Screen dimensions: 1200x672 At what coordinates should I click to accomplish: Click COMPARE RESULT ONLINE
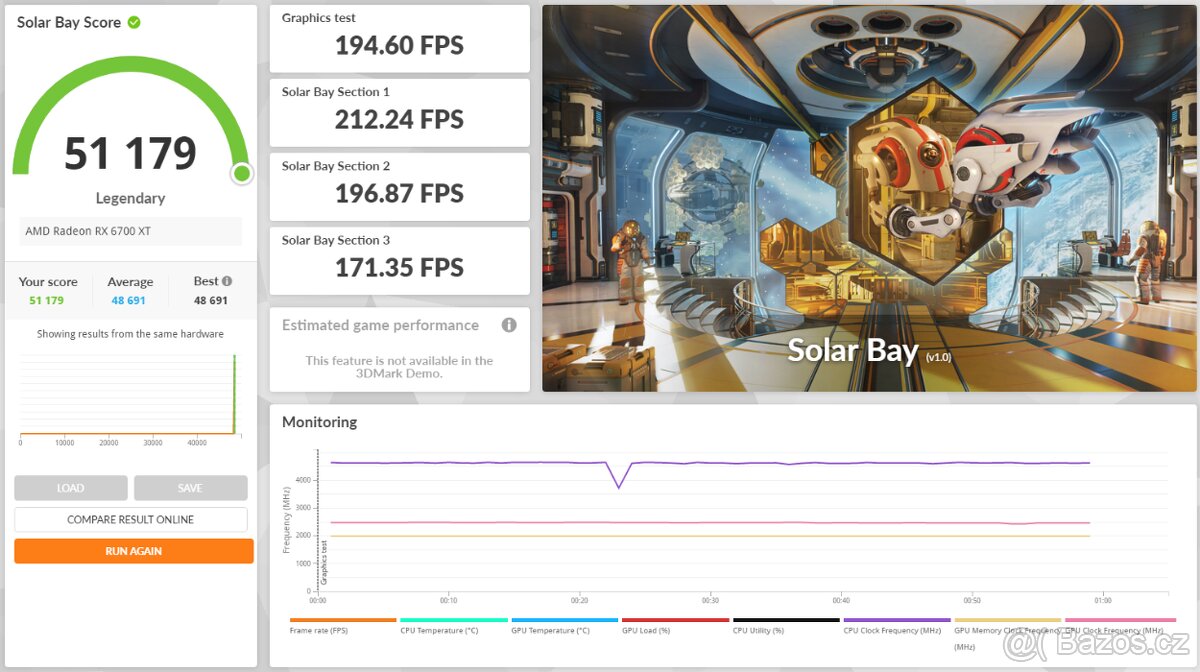130,520
